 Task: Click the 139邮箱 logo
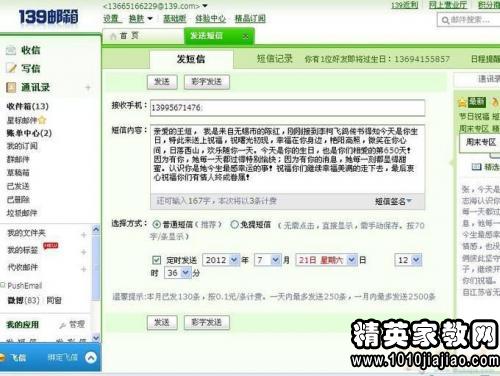click(48, 17)
